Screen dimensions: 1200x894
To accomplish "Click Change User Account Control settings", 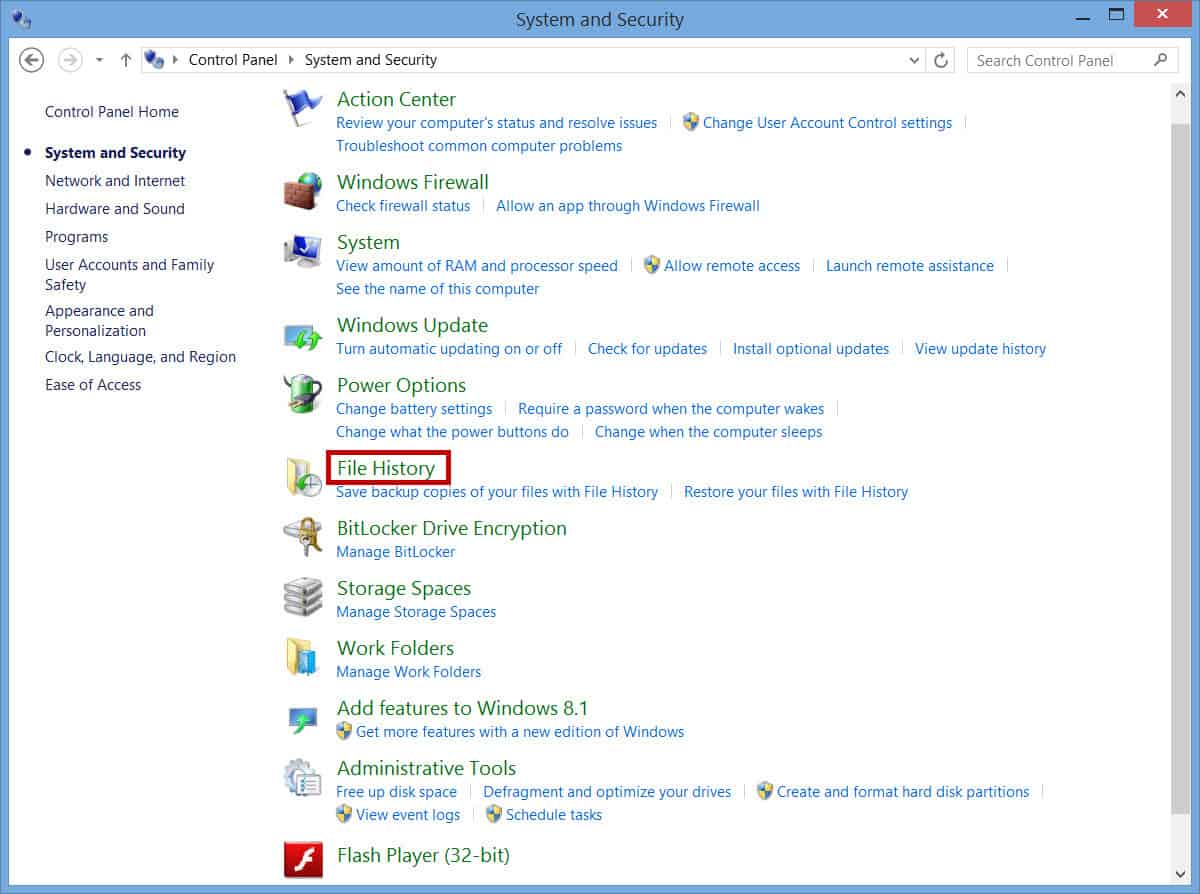I will pyautogui.click(x=827, y=123).
